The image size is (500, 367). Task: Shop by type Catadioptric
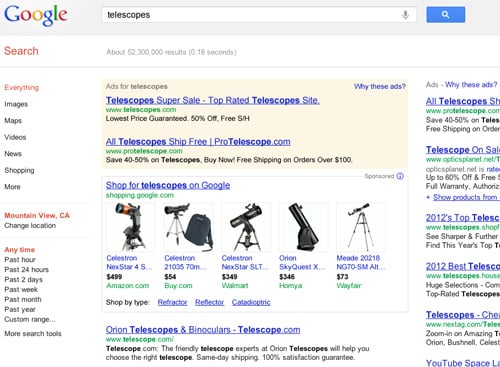pos(251,302)
